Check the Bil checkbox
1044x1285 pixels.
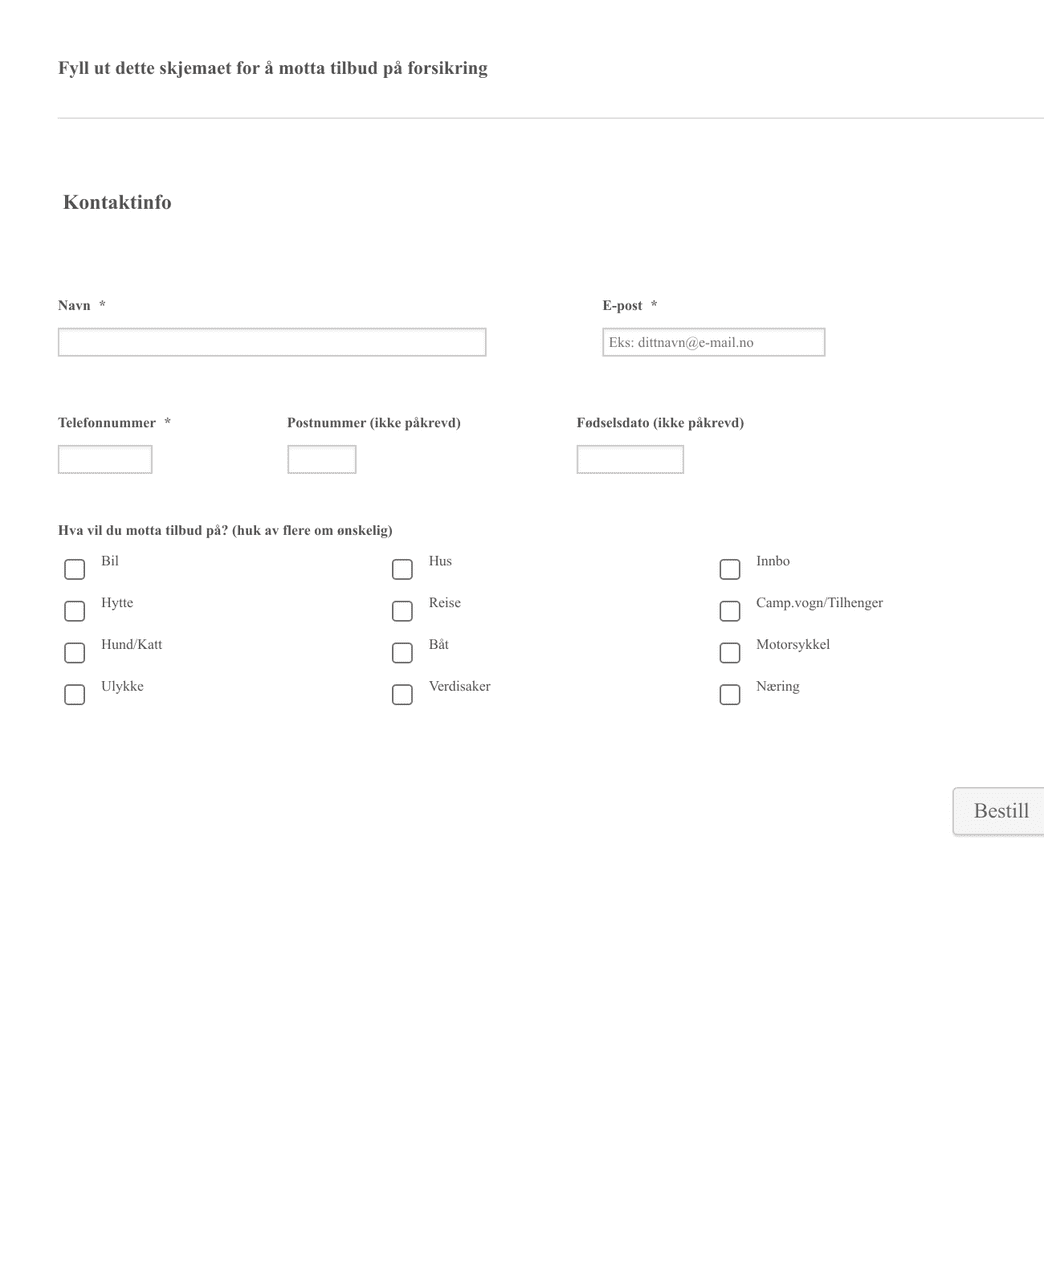tap(74, 569)
